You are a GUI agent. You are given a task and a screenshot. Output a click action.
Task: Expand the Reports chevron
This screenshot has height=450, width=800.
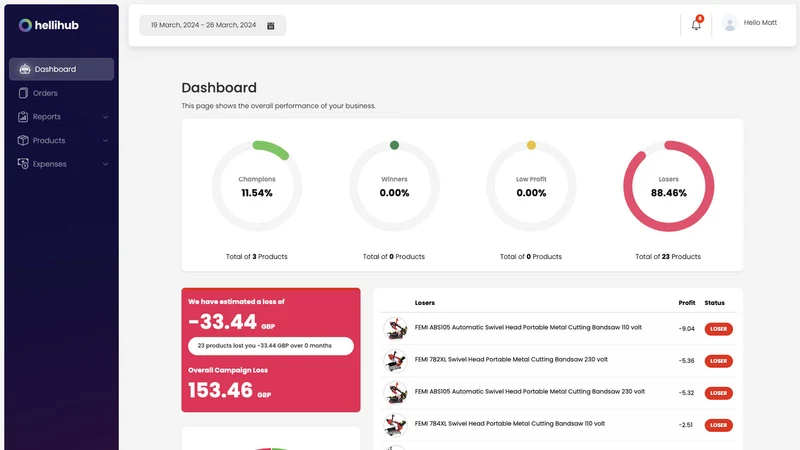105,117
